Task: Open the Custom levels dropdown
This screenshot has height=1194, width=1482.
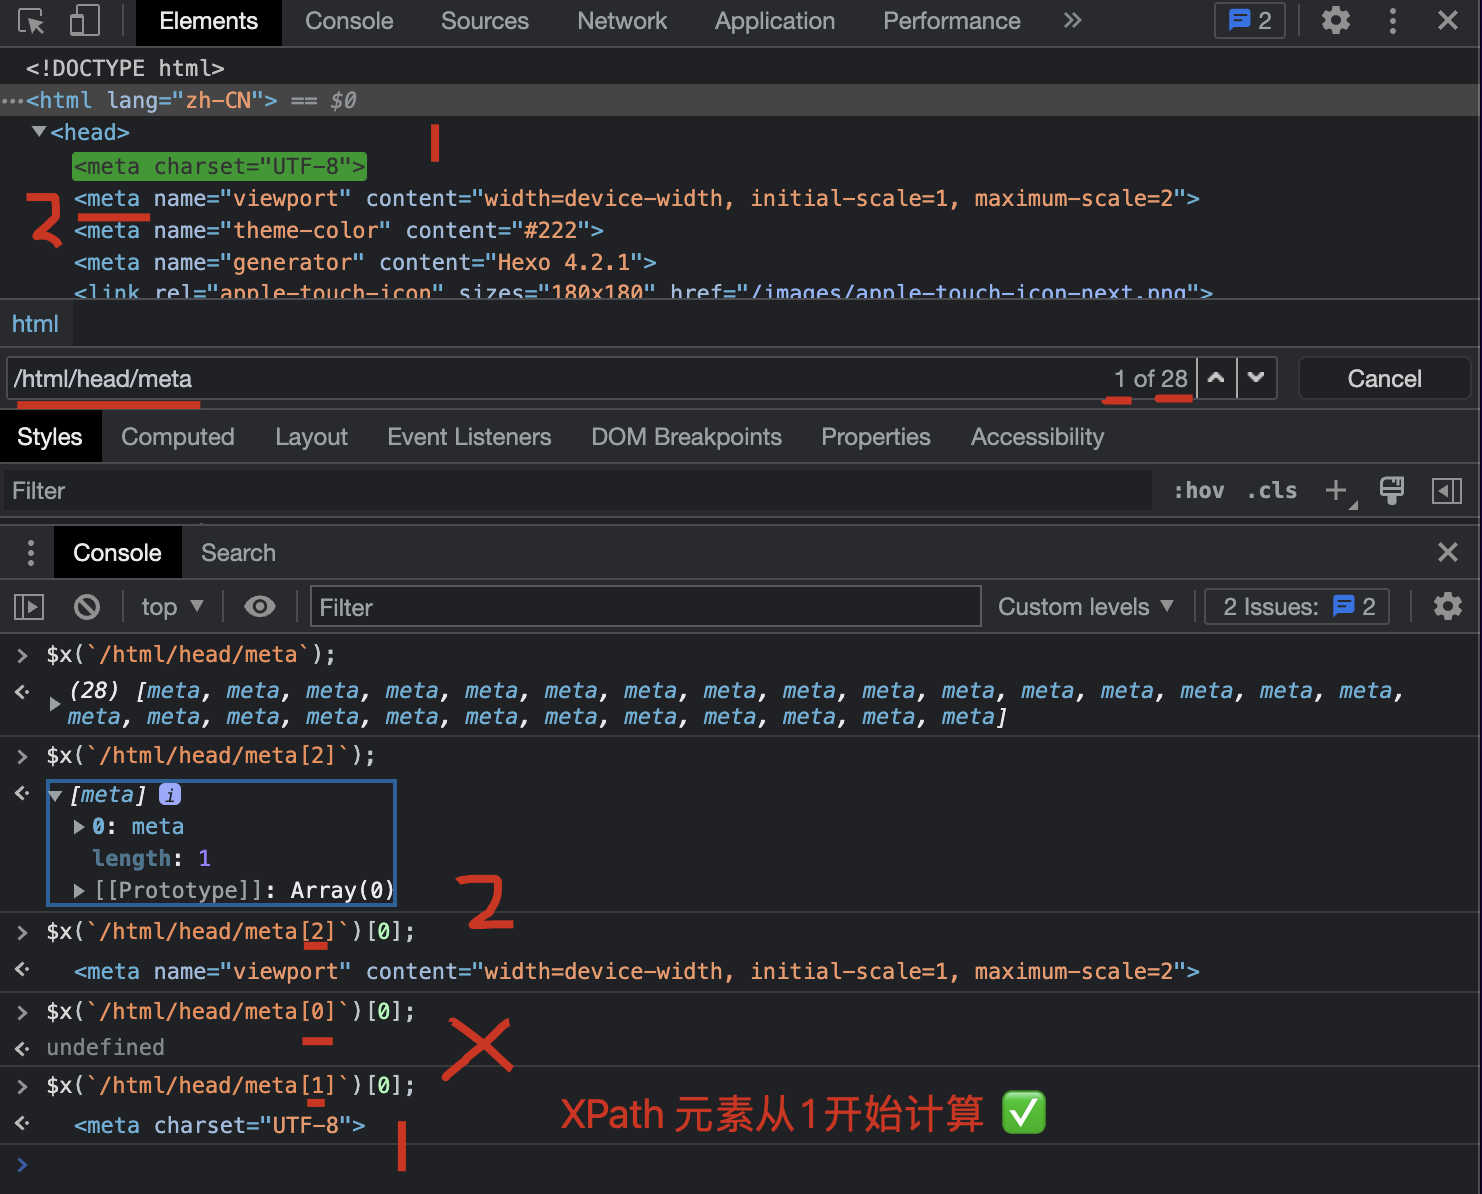Action: pos(1086,607)
